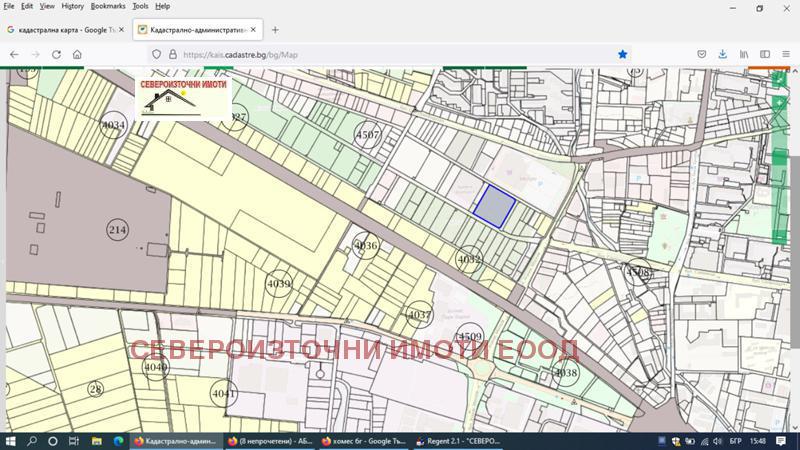Toggle the sidebar view icon

tap(765, 54)
